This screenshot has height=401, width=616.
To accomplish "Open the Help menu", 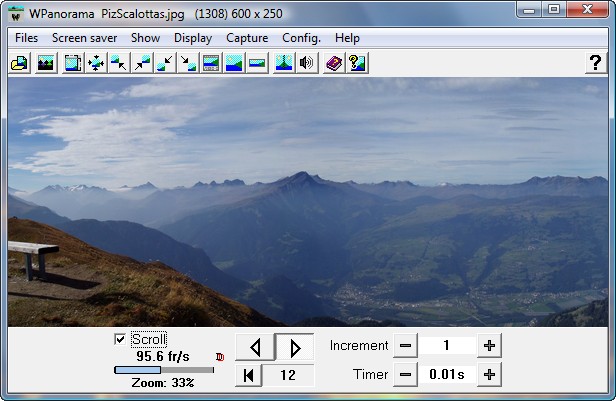I will point(347,38).
